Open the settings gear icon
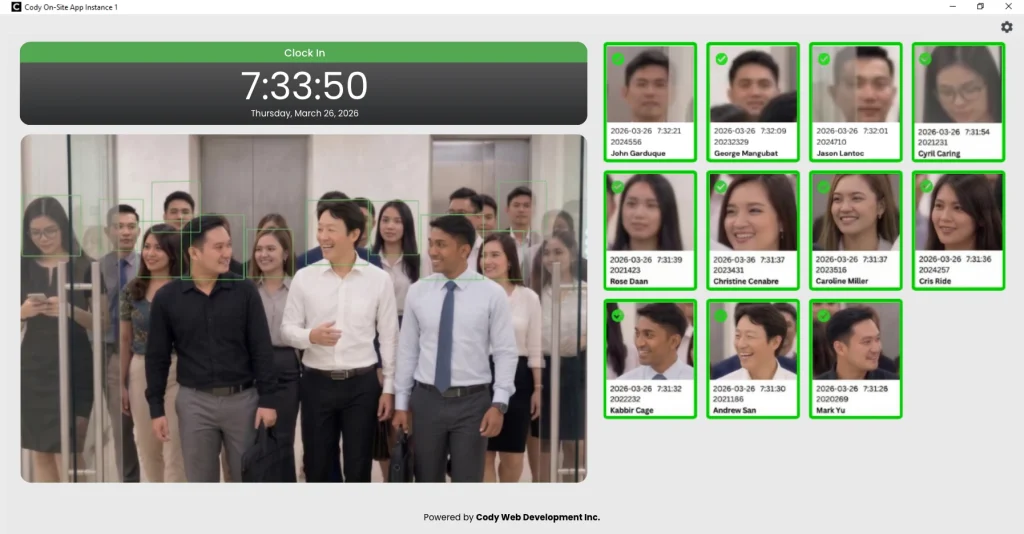Viewport: 1024px width, 534px height. tap(1006, 27)
